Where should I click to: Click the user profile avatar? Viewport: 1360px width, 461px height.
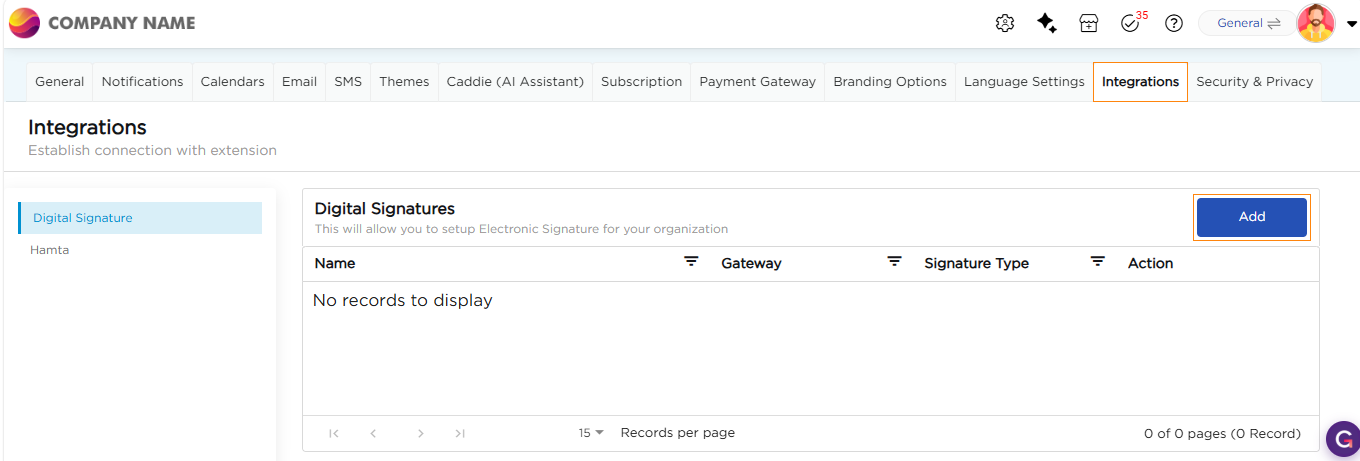click(x=1315, y=23)
